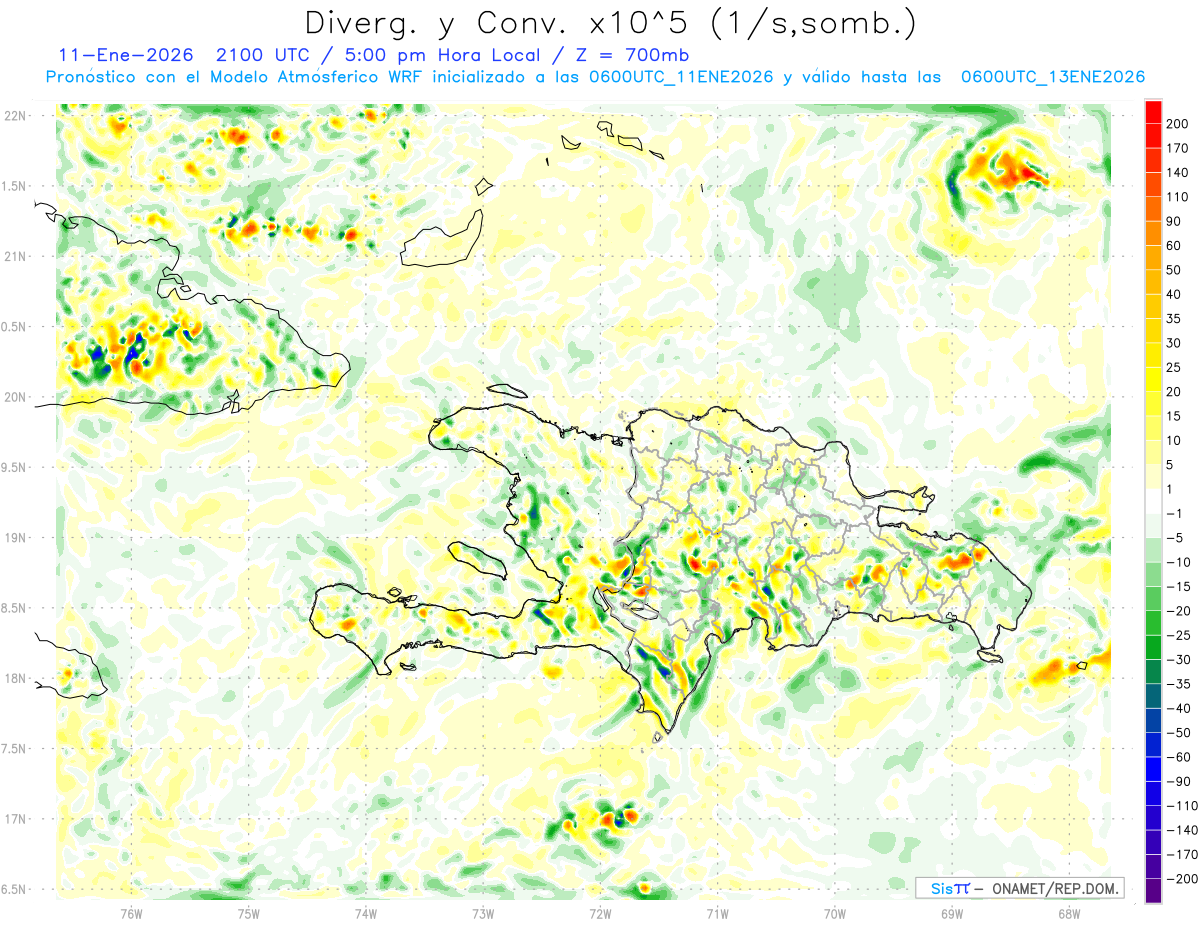Click the '8.5N' latitude label
The height and width of the screenshot is (927, 1200).
pyautogui.click(x=15, y=608)
